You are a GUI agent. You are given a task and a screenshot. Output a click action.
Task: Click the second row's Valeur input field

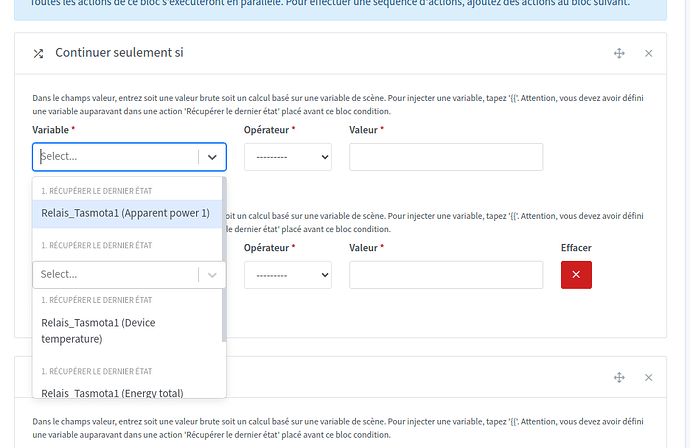[445, 275]
